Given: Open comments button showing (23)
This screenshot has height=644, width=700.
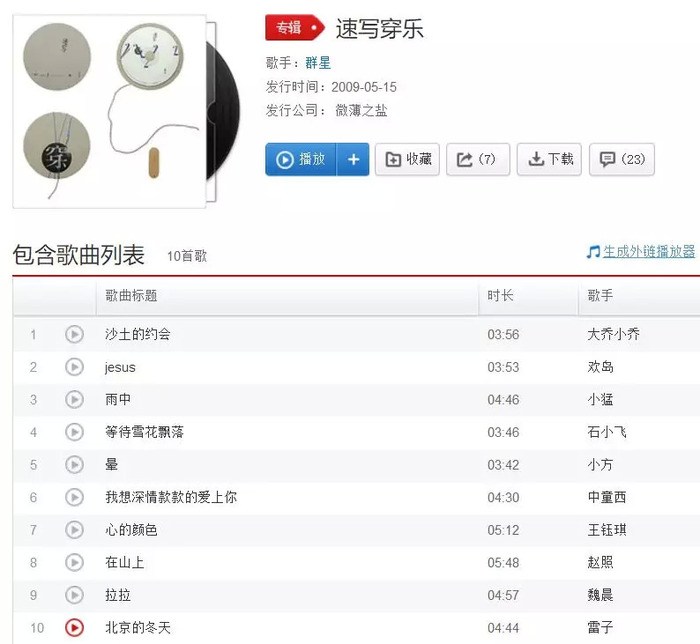Looking at the screenshot, I should [622, 159].
